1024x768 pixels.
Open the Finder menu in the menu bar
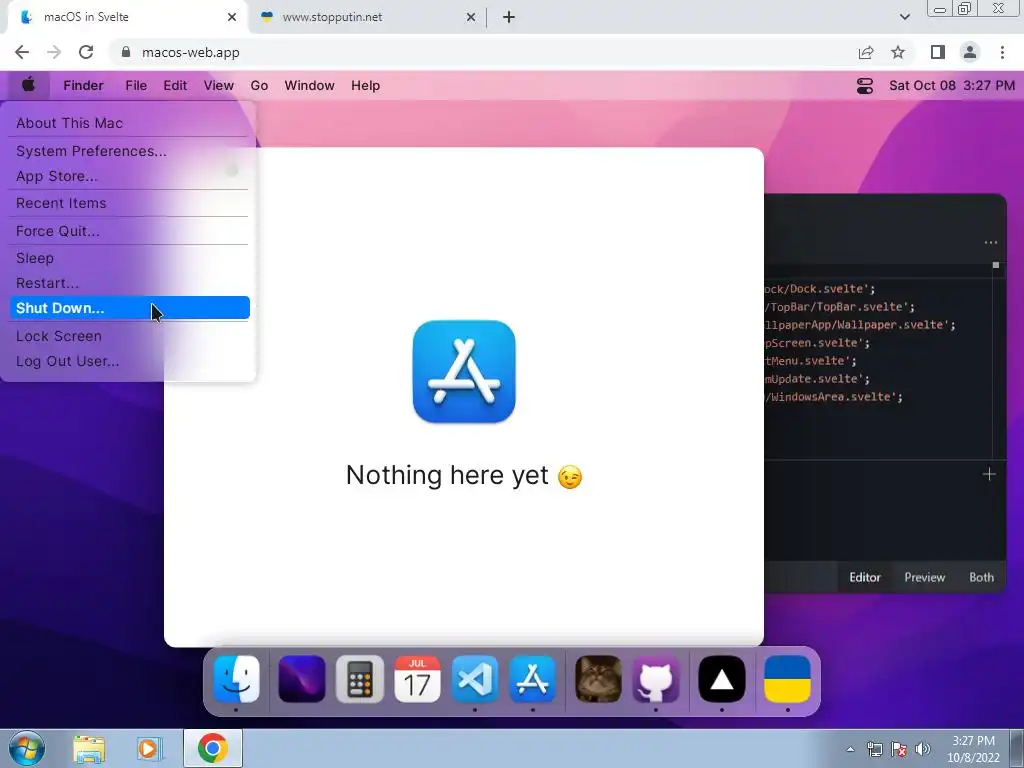[84, 86]
